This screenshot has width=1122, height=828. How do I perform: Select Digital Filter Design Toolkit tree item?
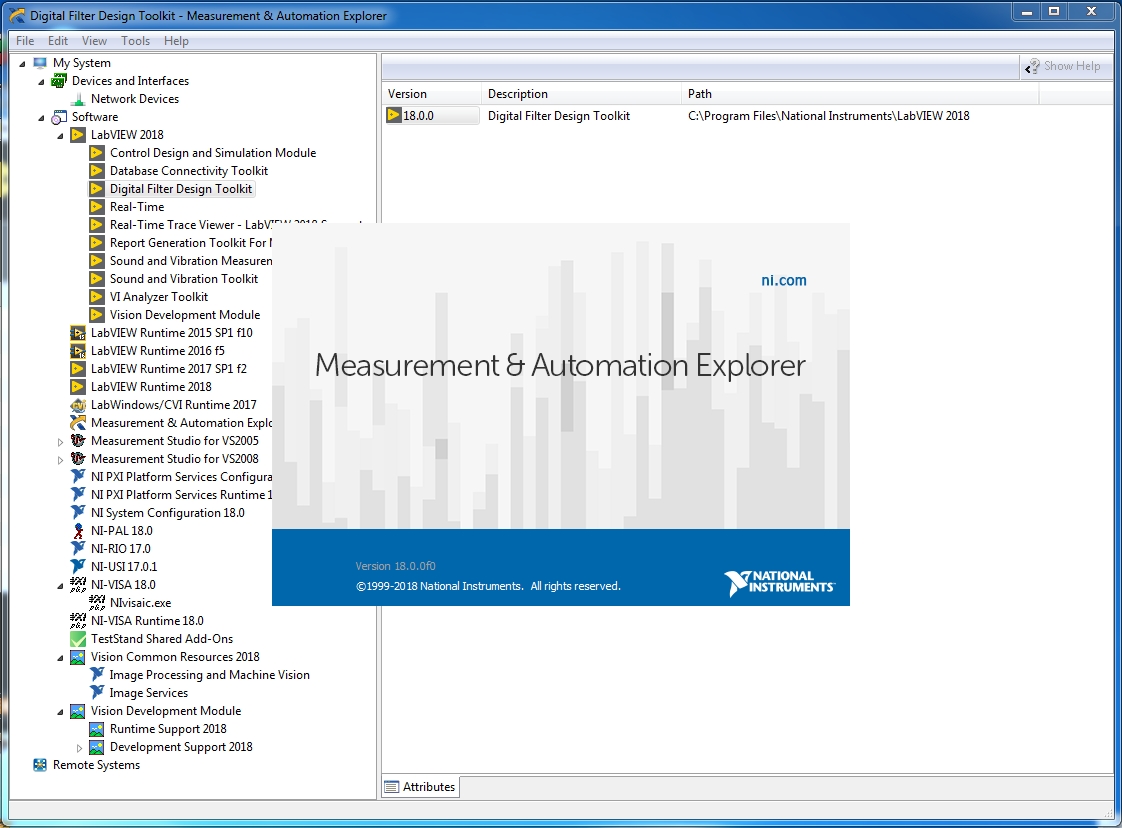(181, 189)
